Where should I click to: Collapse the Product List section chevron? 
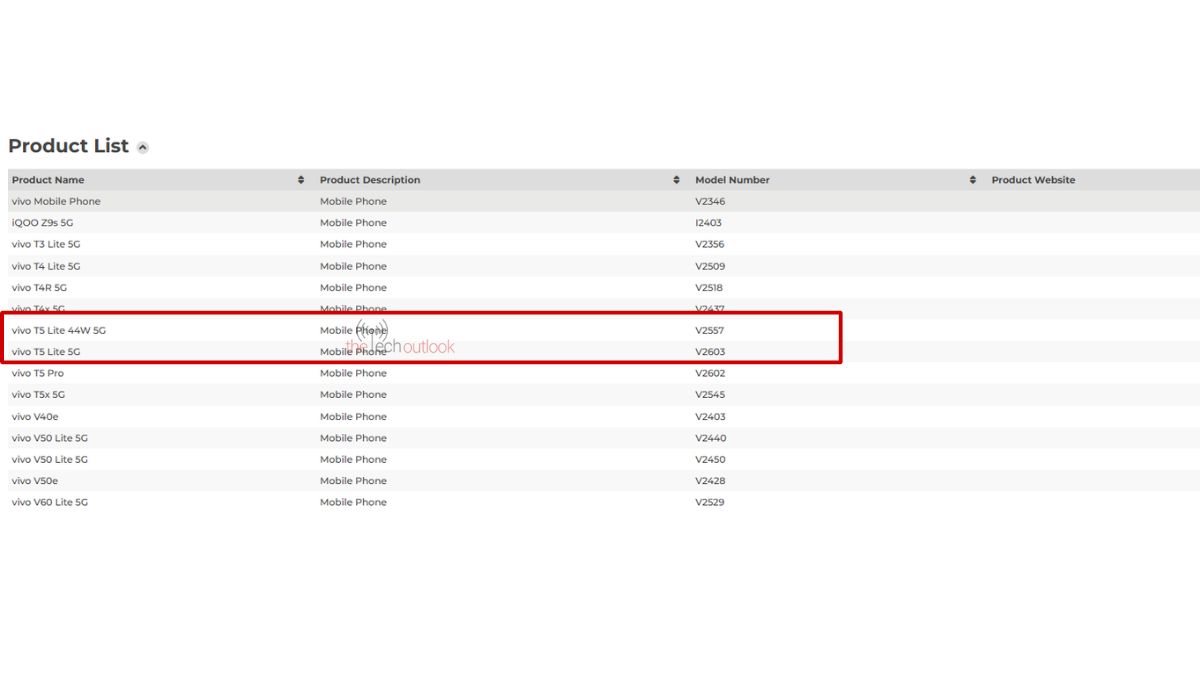143,148
